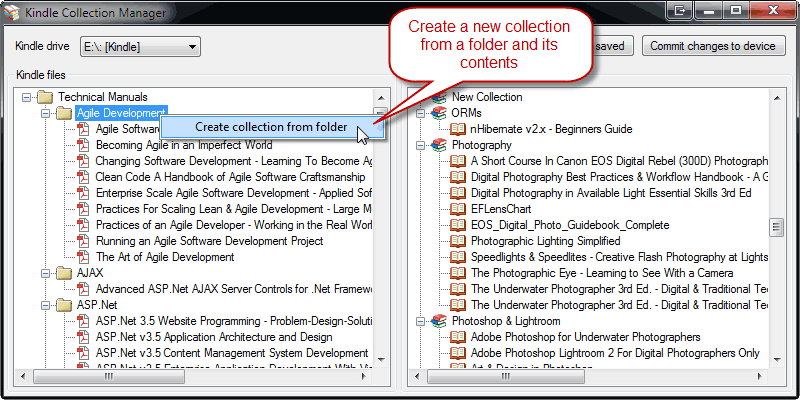
Task: Collapse the ORMs collection node
Action: pyautogui.click(x=420, y=113)
